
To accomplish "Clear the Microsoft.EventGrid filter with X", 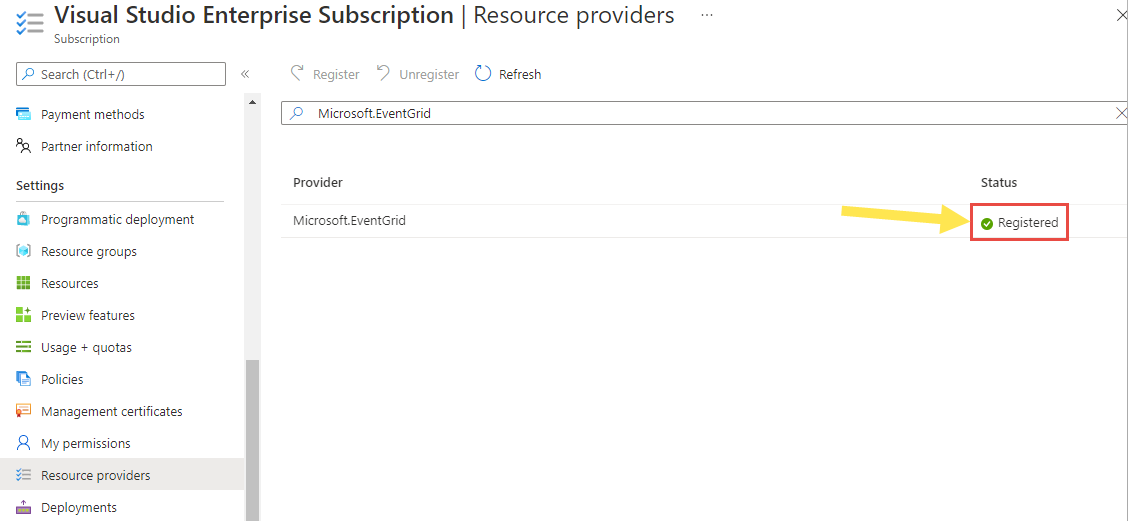I will (1121, 113).
